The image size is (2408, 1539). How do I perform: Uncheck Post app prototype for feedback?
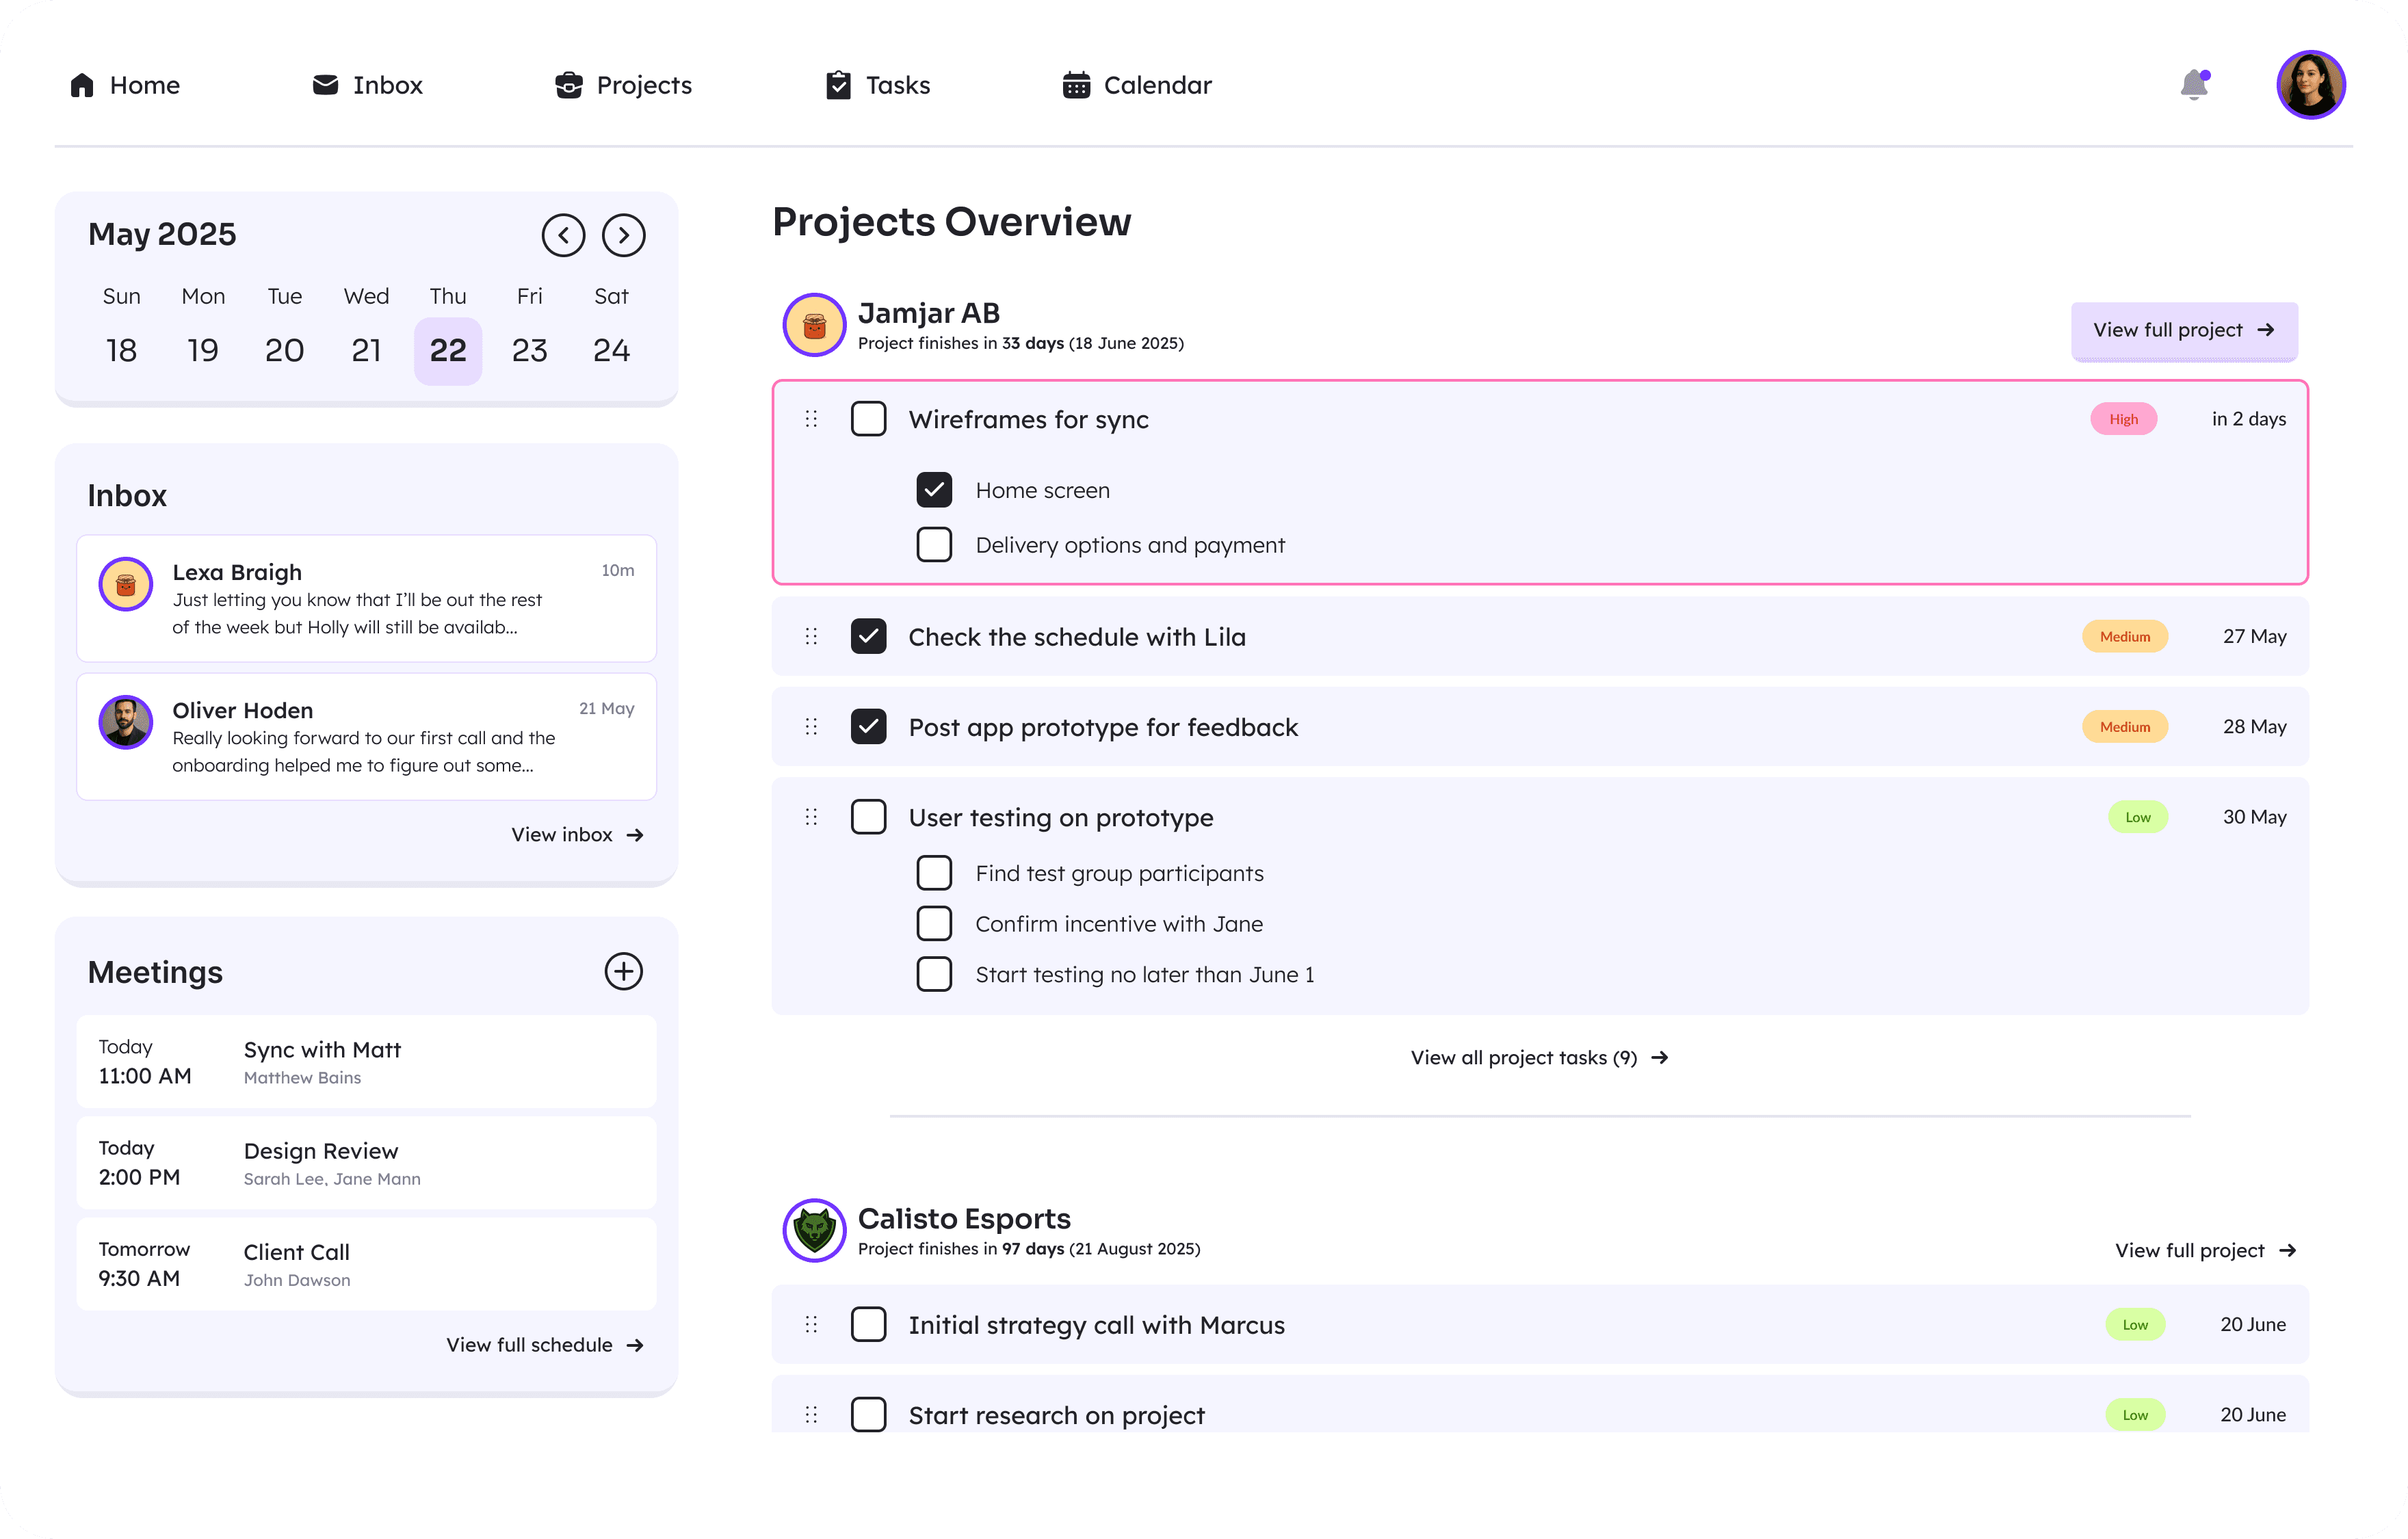click(x=868, y=727)
